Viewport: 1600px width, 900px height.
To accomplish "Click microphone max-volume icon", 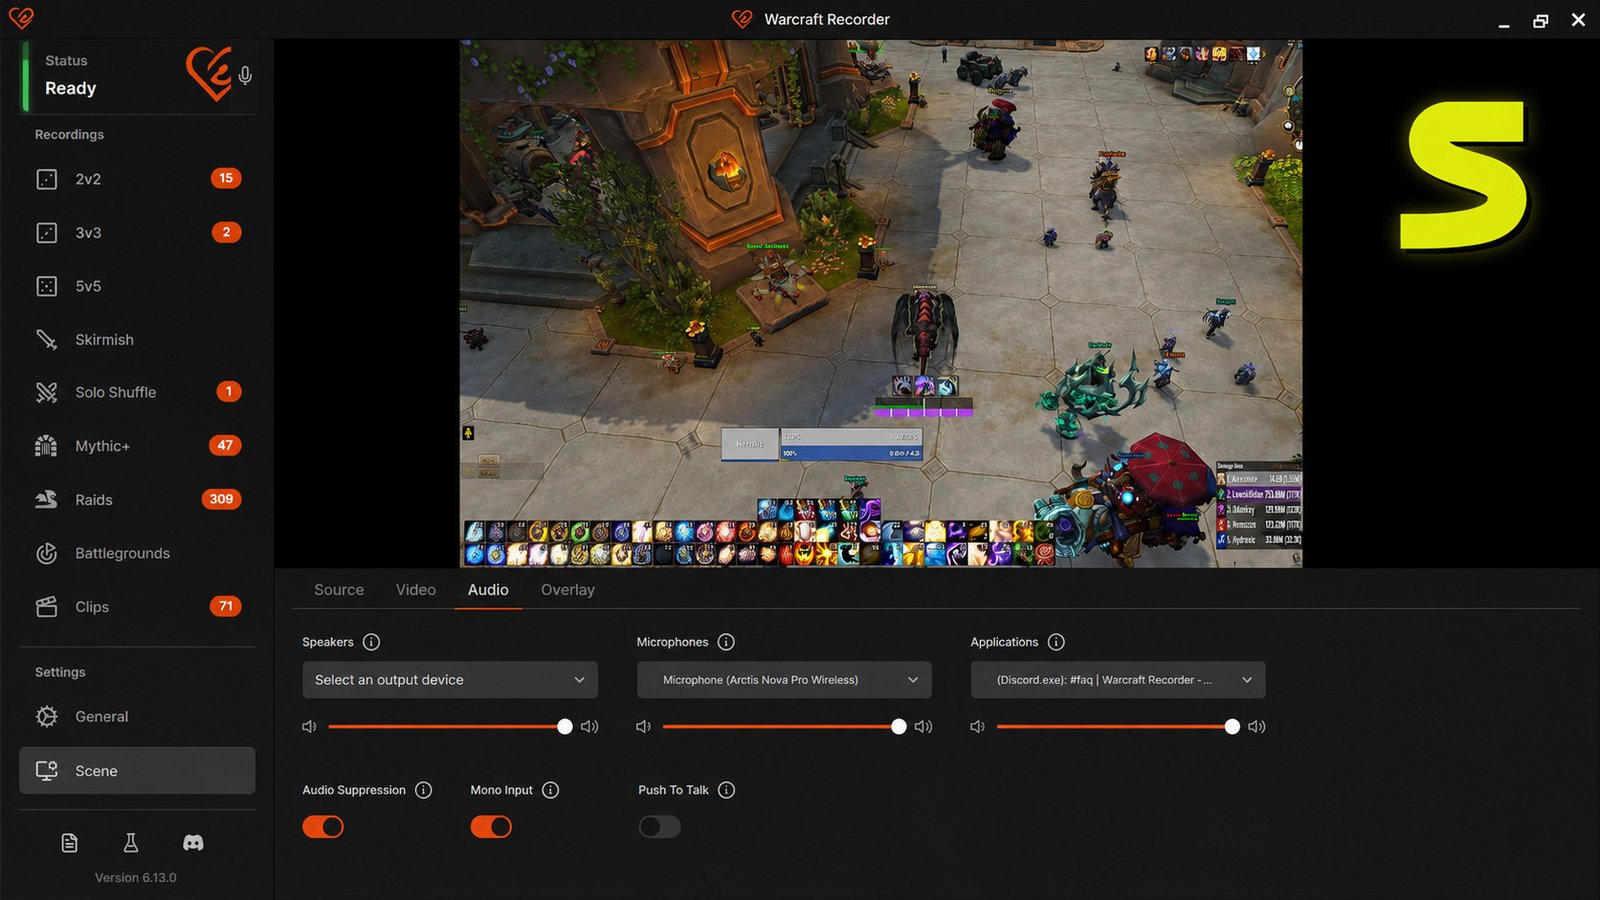I will [924, 727].
